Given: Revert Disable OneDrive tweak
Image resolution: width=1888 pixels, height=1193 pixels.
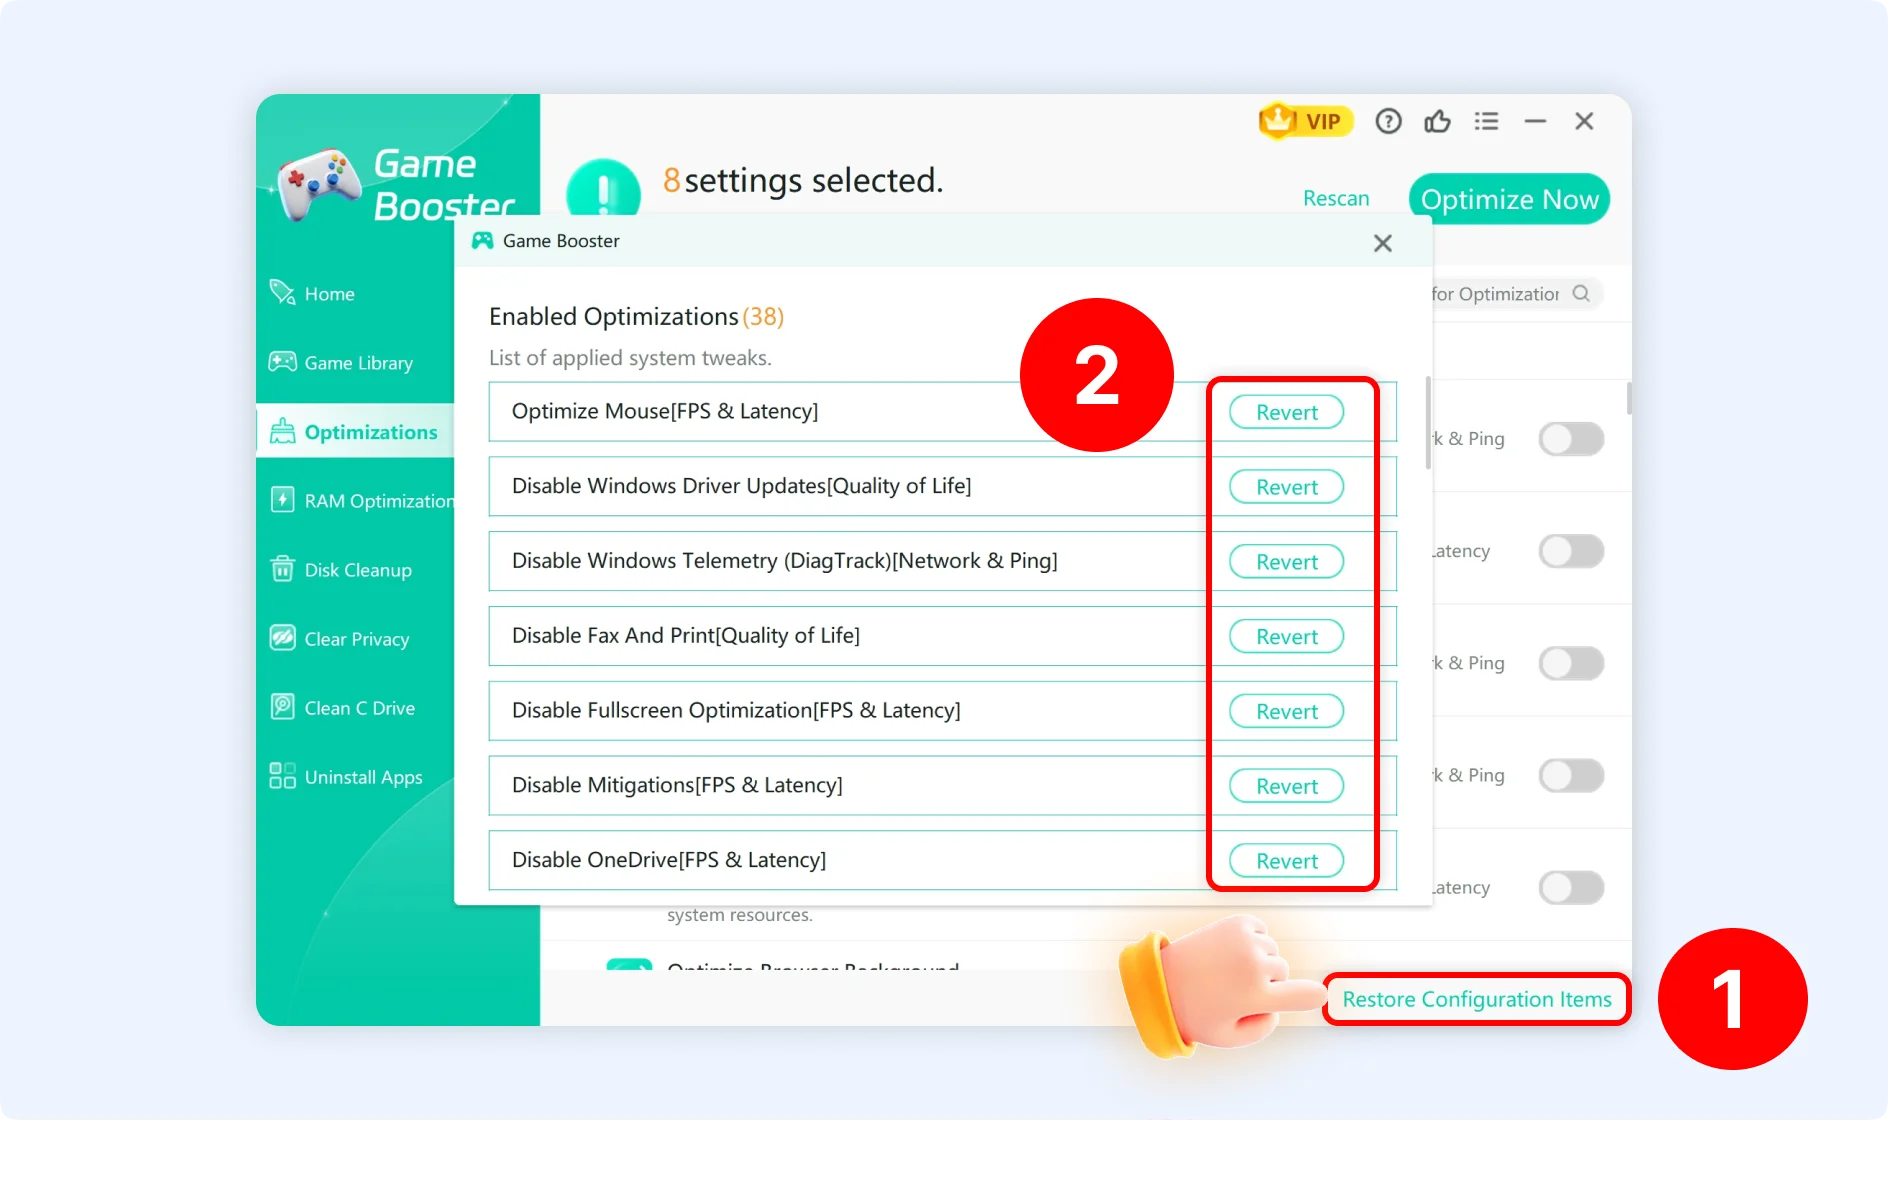Looking at the screenshot, I should 1286,861.
